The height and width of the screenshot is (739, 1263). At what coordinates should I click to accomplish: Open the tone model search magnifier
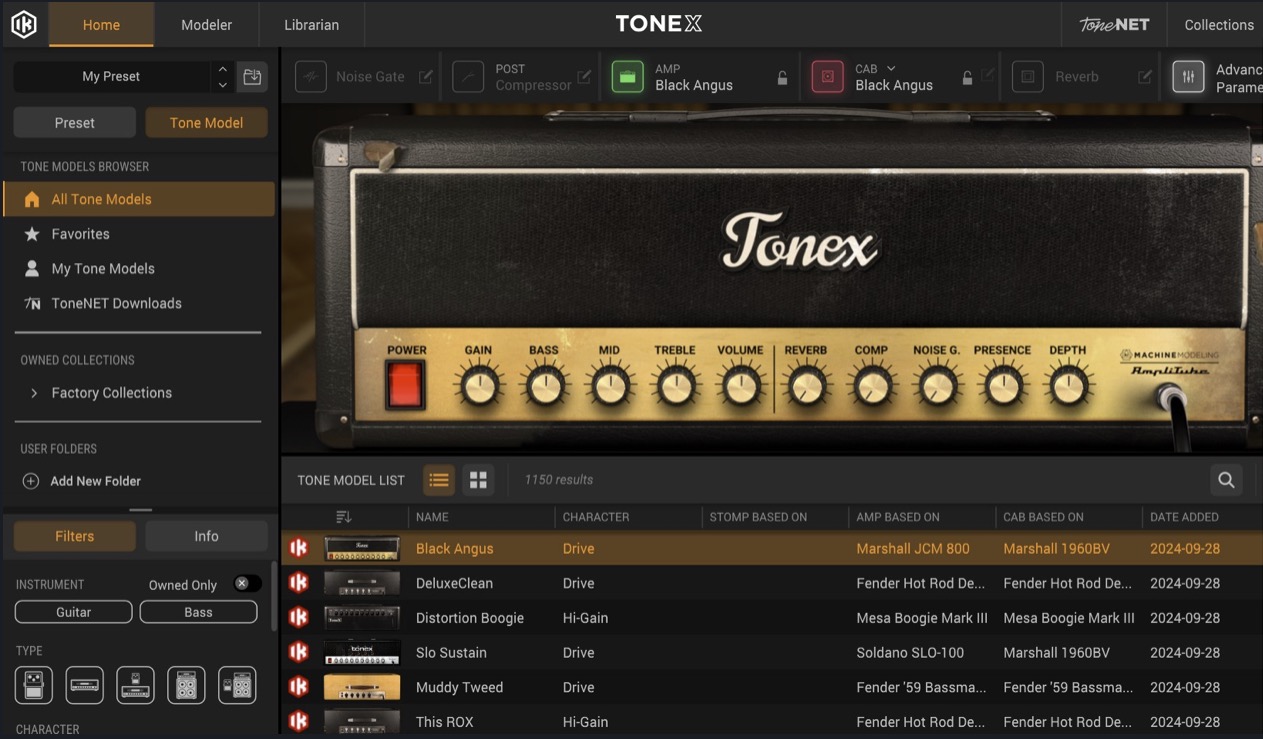tap(1226, 480)
